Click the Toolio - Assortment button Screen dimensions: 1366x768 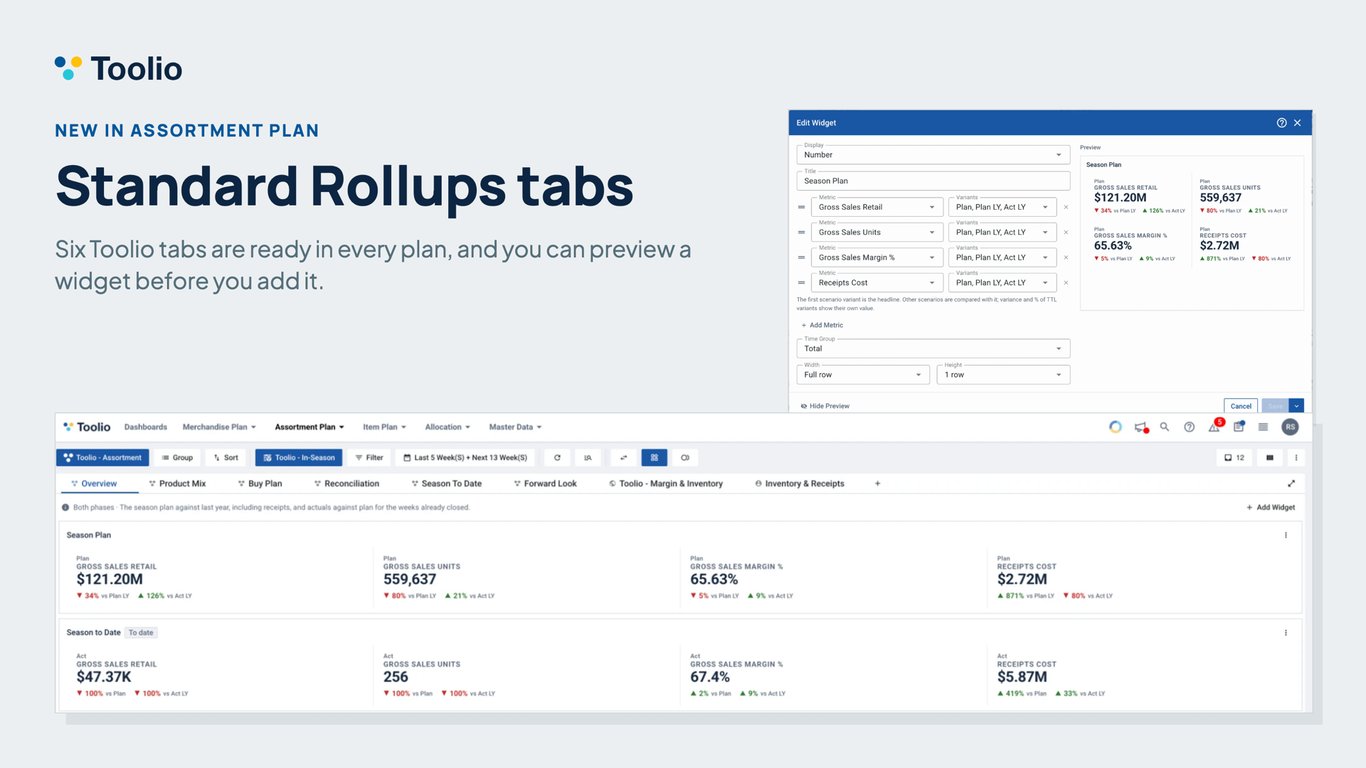[103, 457]
